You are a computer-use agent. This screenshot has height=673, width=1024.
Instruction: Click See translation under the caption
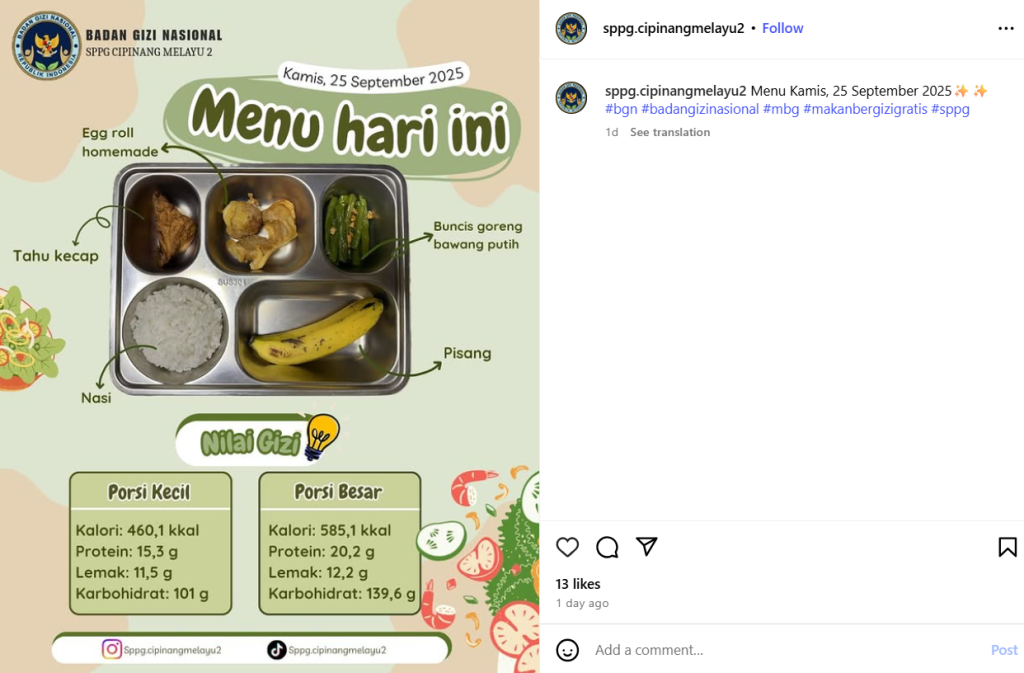669,132
